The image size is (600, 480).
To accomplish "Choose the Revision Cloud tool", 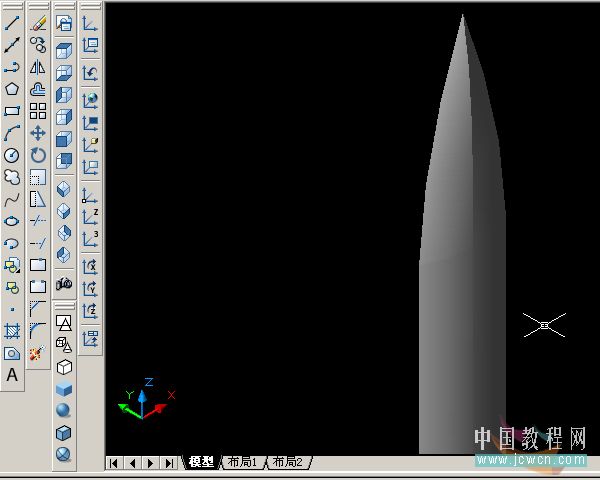I will tap(12, 177).
